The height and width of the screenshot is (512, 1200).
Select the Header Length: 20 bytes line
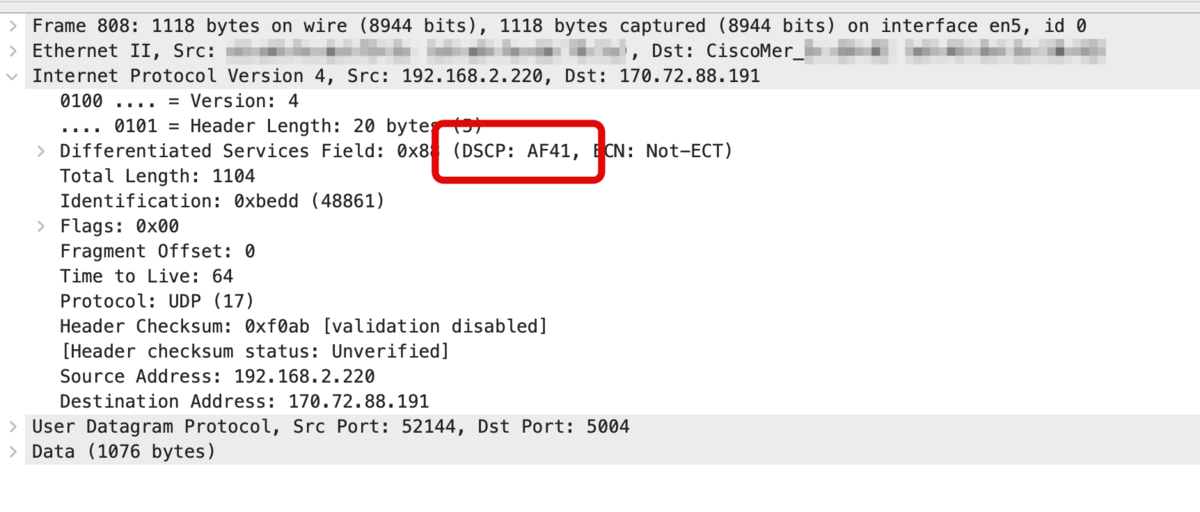pyautogui.click(x=271, y=126)
